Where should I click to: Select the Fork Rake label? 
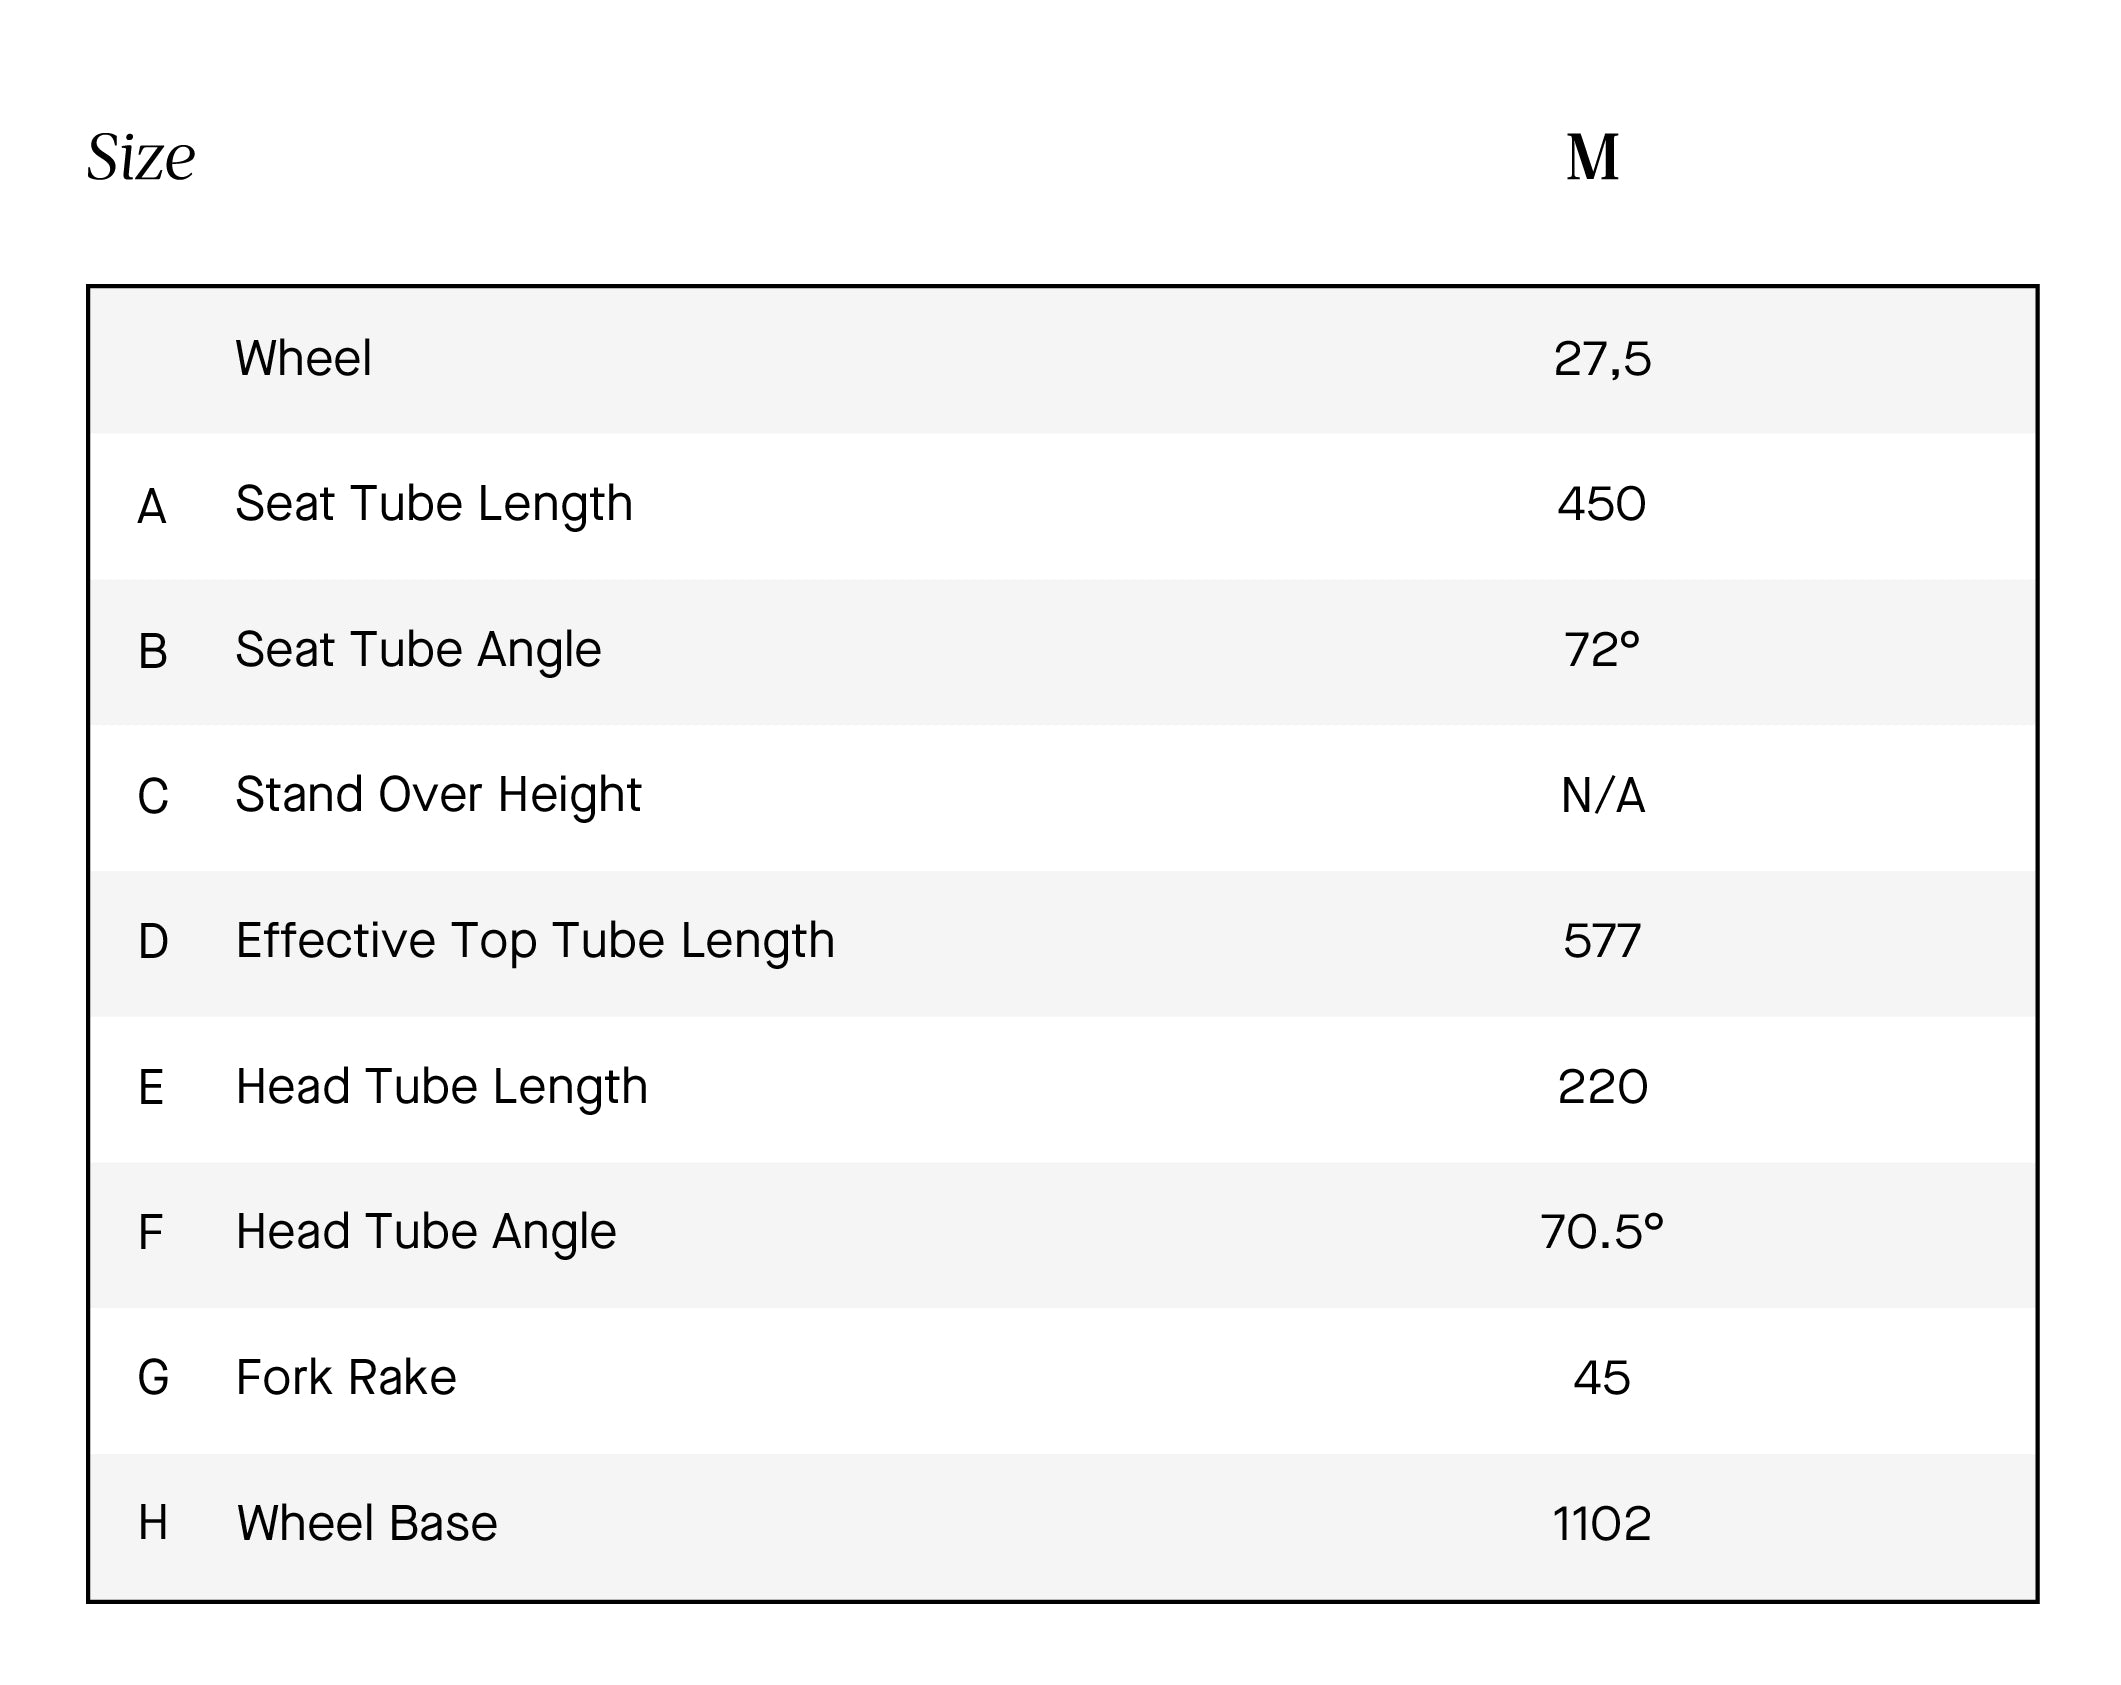346,1378
